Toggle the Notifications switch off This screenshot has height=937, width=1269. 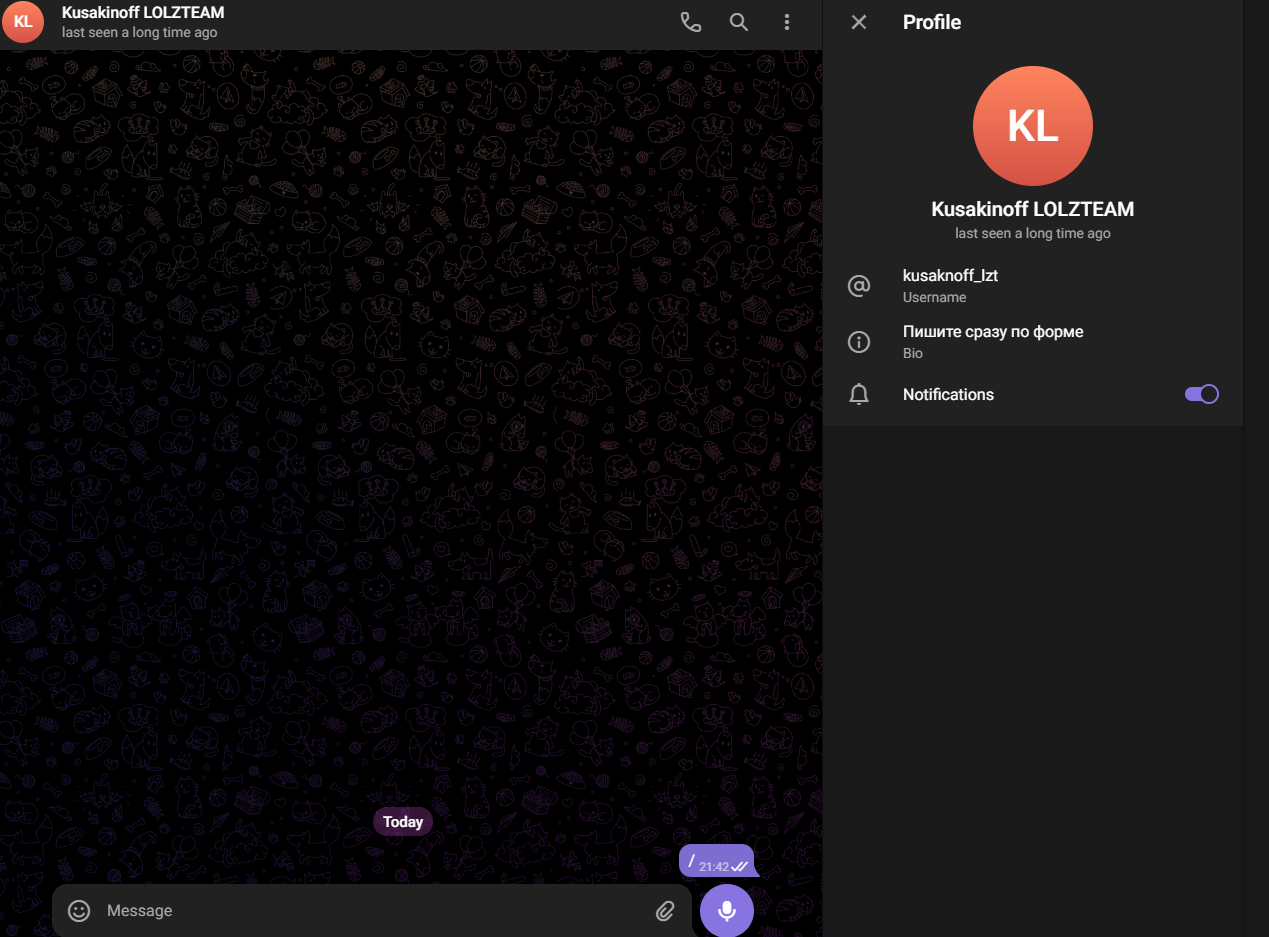(x=1201, y=394)
